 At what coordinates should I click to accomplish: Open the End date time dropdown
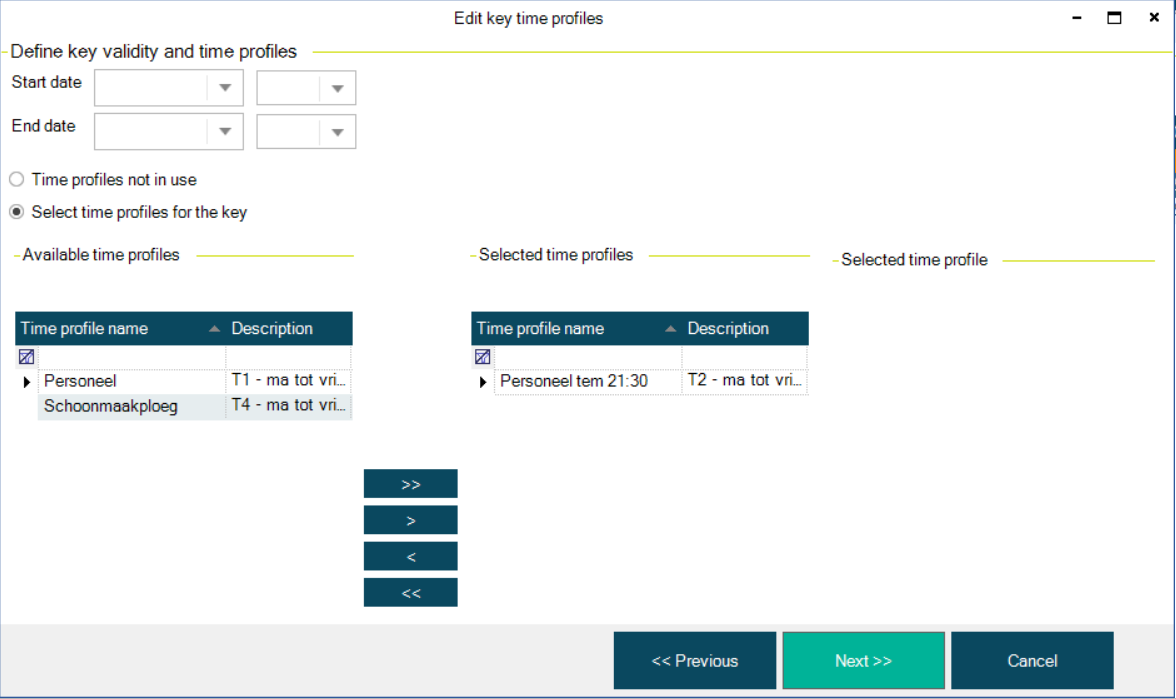coord(337,132)
